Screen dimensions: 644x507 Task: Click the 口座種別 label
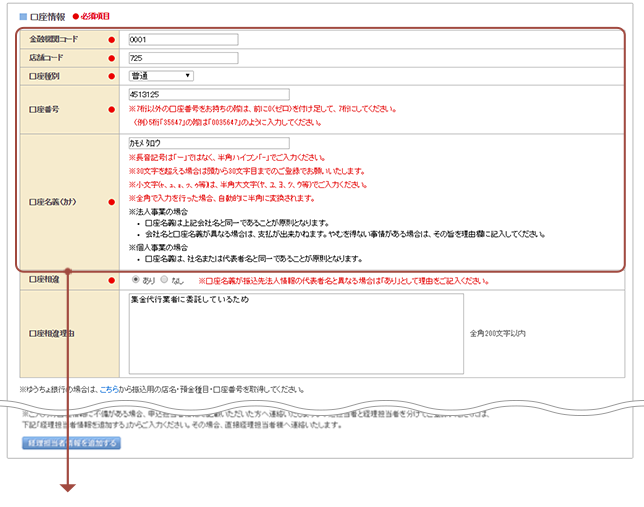(44, 76)
